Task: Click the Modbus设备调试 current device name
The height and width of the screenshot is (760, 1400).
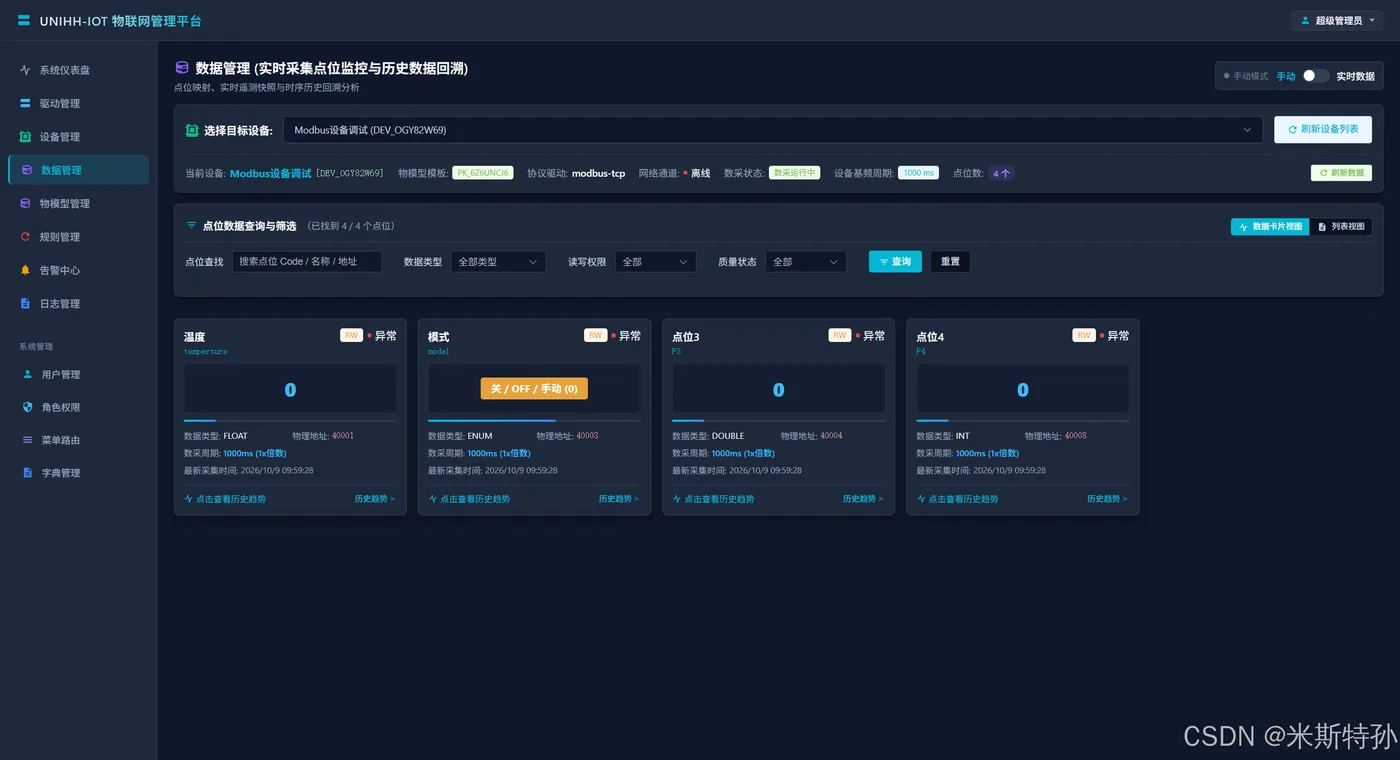Action: tap(271, 173)
